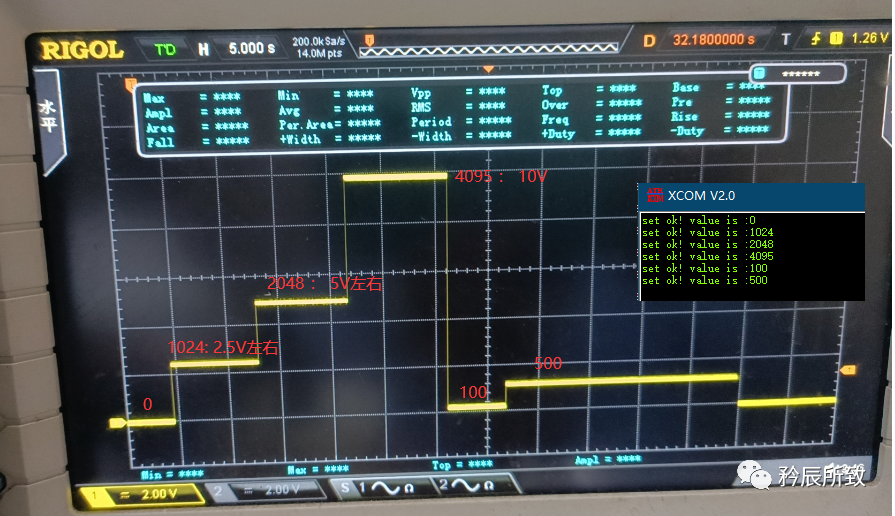Click the yellow channel 1 ground marker

pyautogui.click(x=117, y=423)
